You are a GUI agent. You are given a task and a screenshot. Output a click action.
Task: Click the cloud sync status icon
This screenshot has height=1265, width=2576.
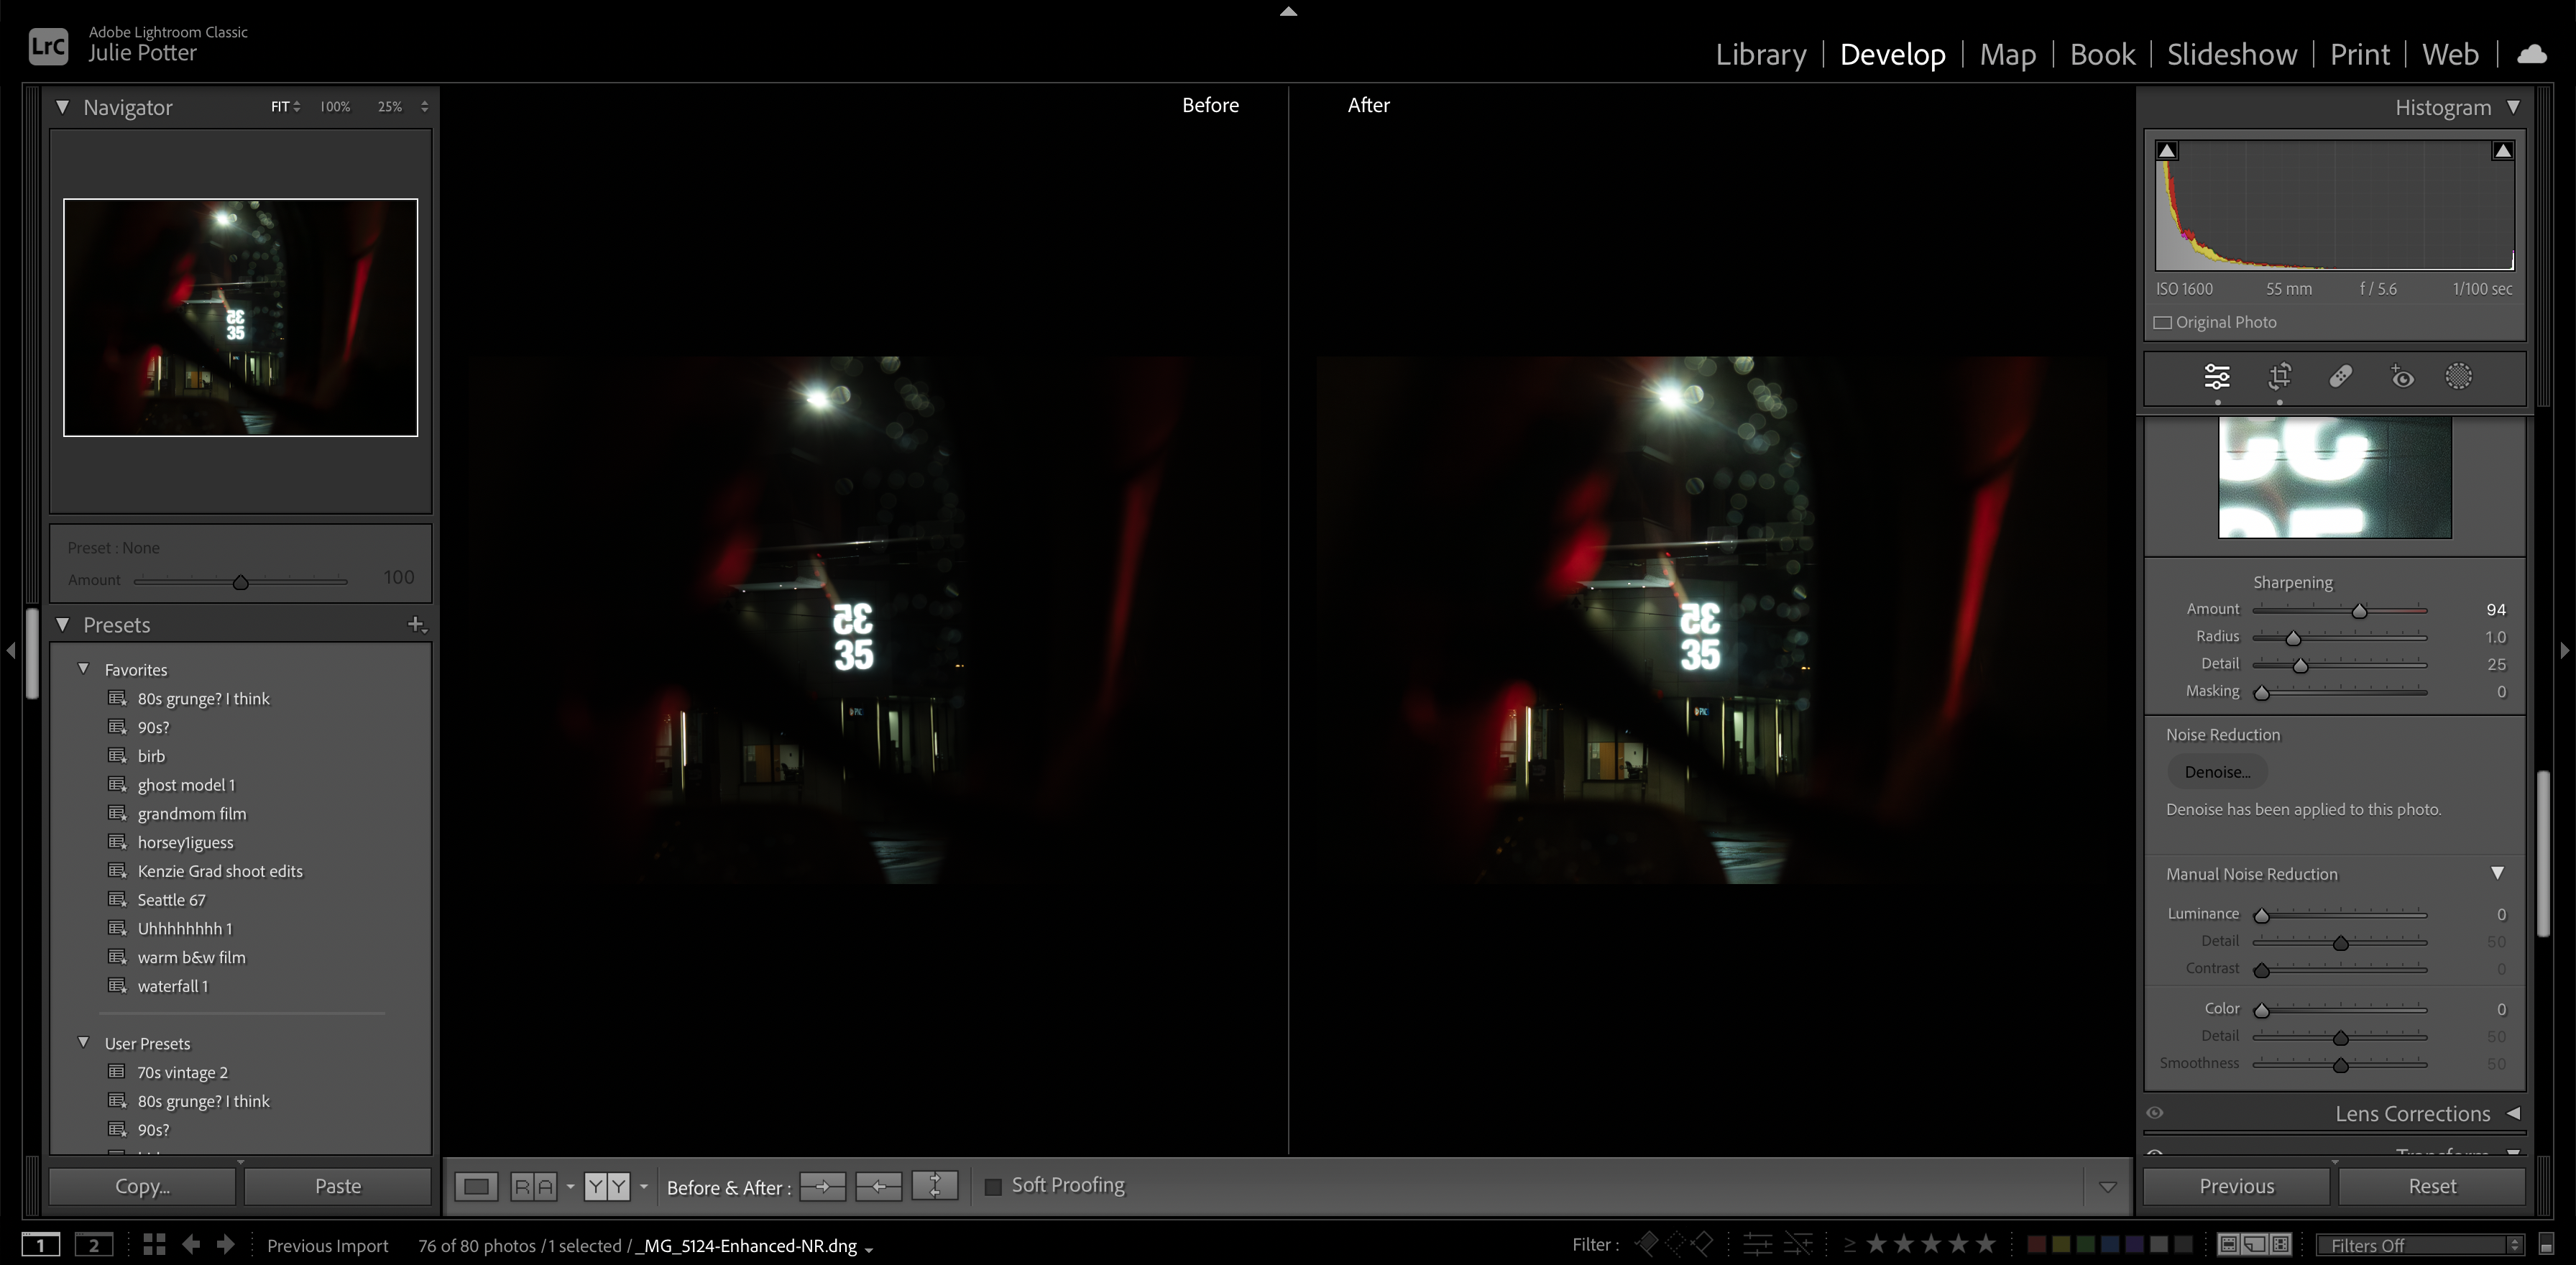point(2531,54)
